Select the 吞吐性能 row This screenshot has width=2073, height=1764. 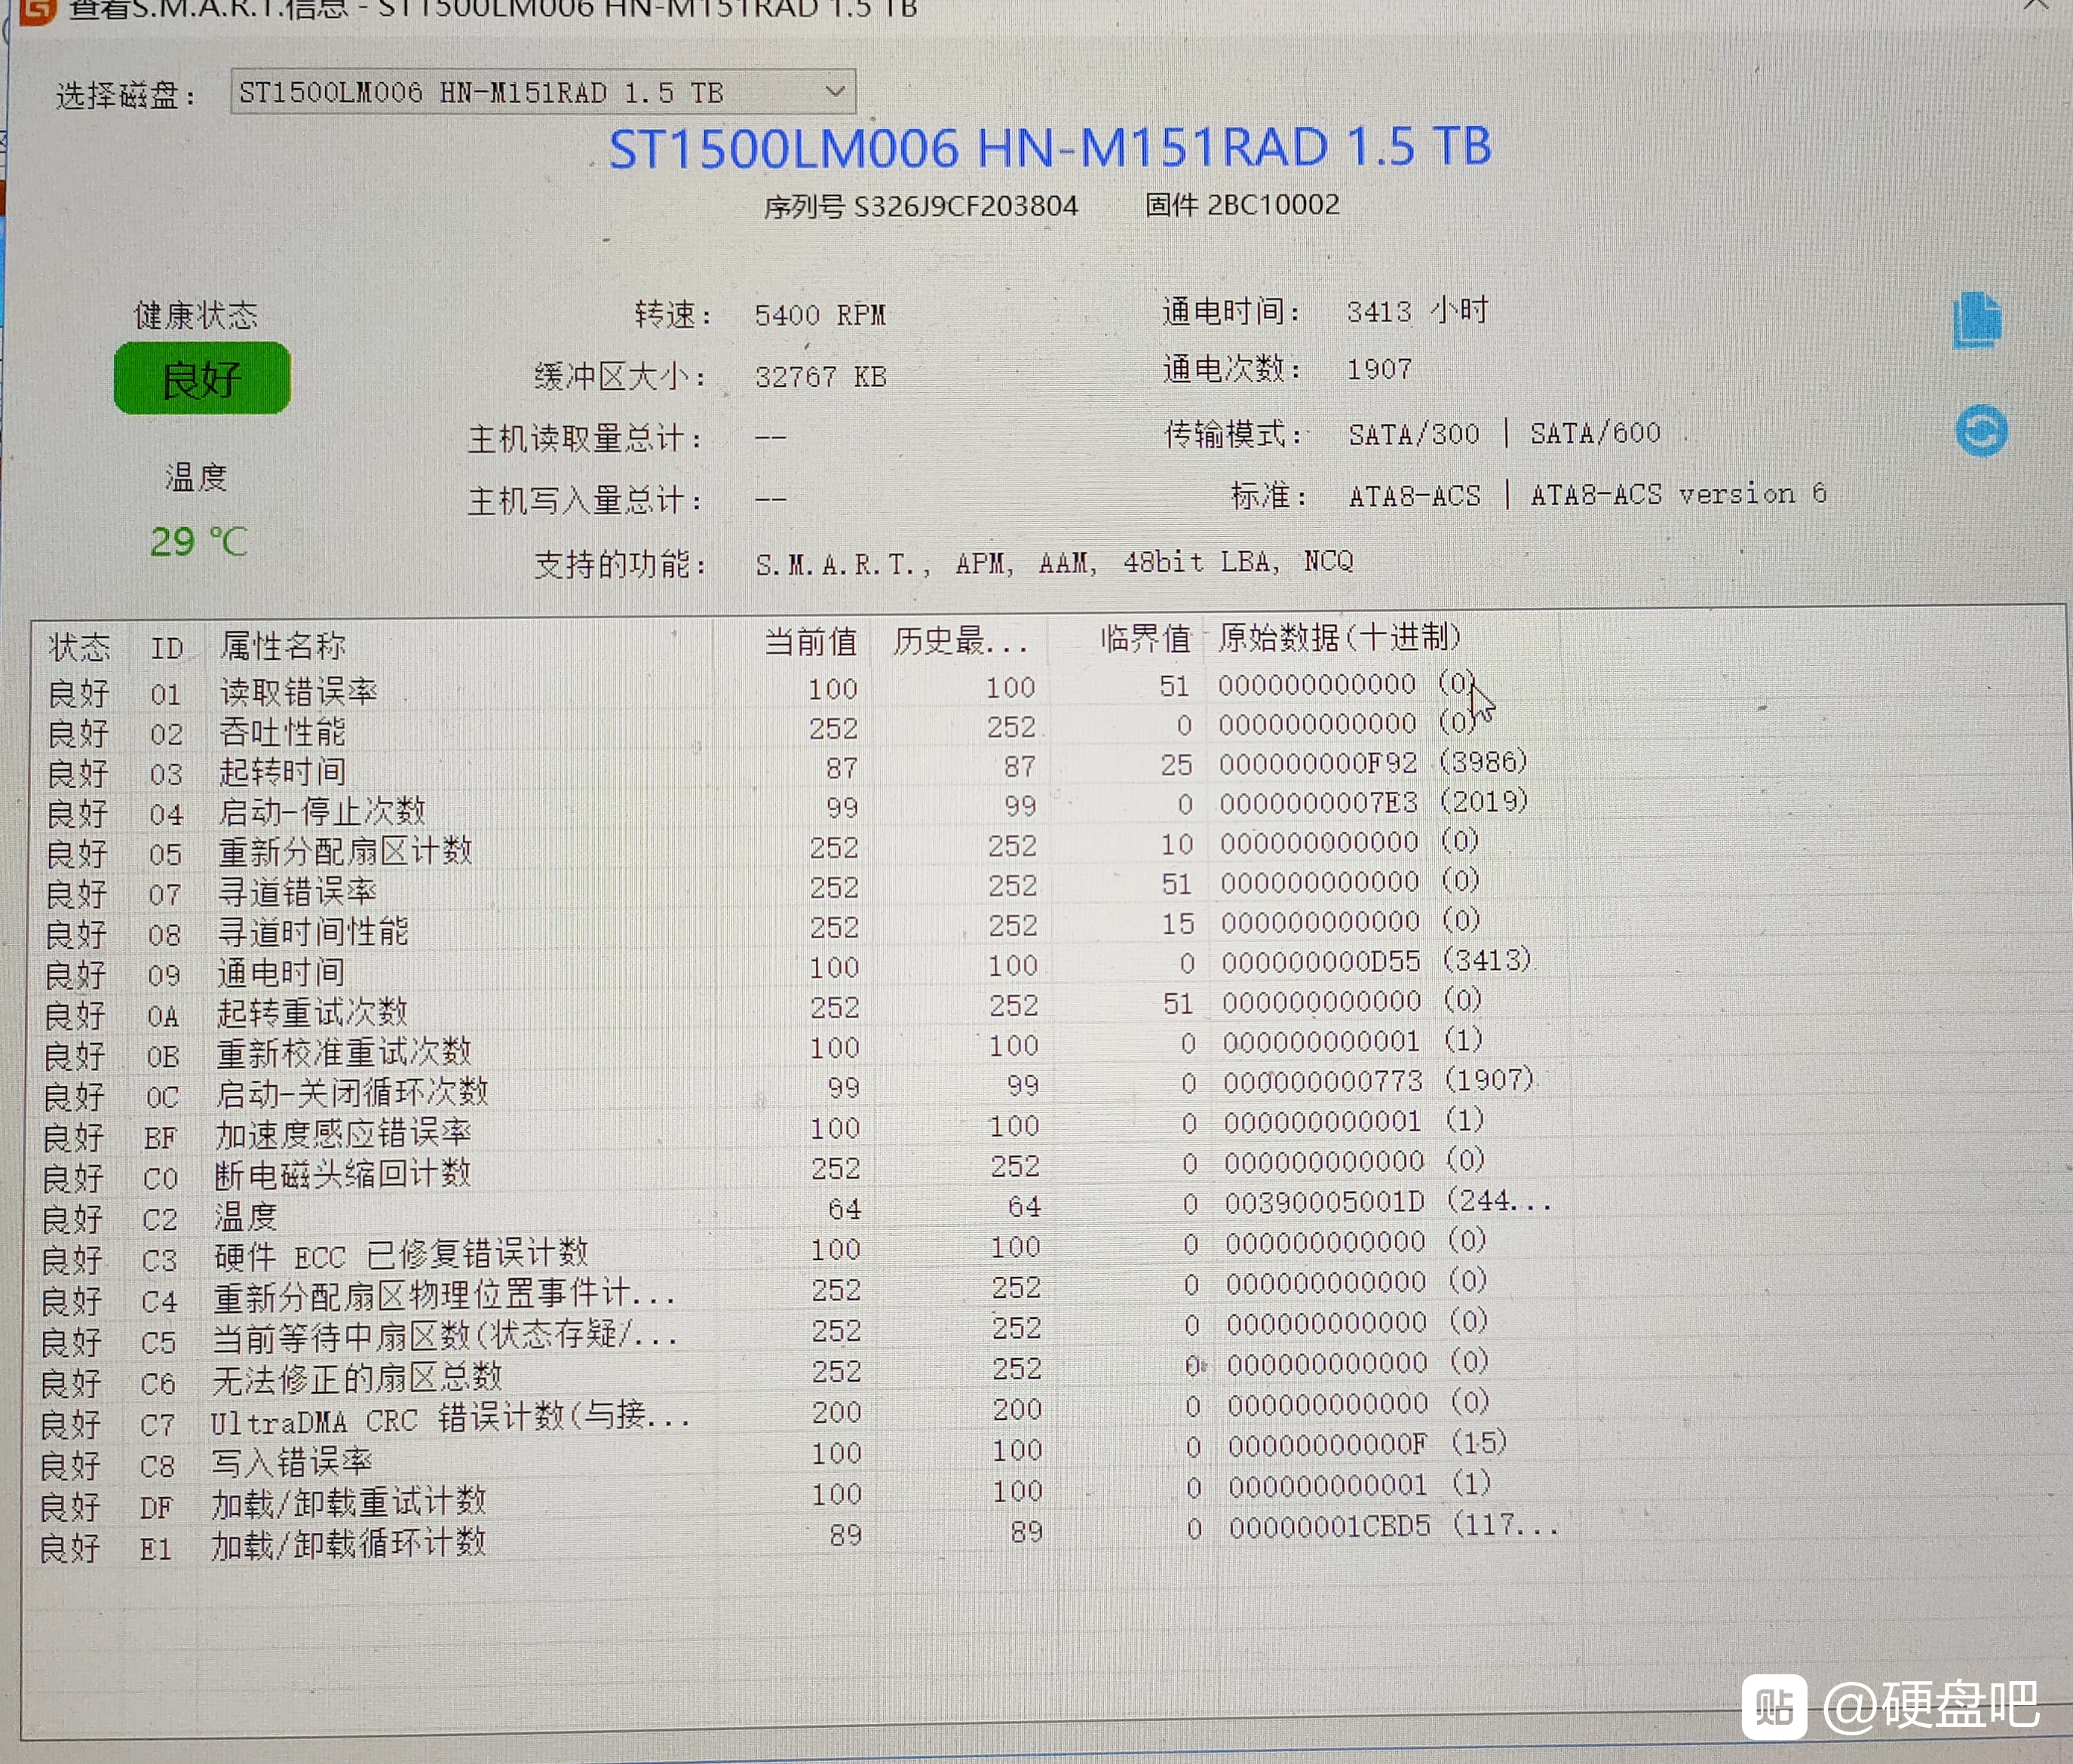pos(800,728)
